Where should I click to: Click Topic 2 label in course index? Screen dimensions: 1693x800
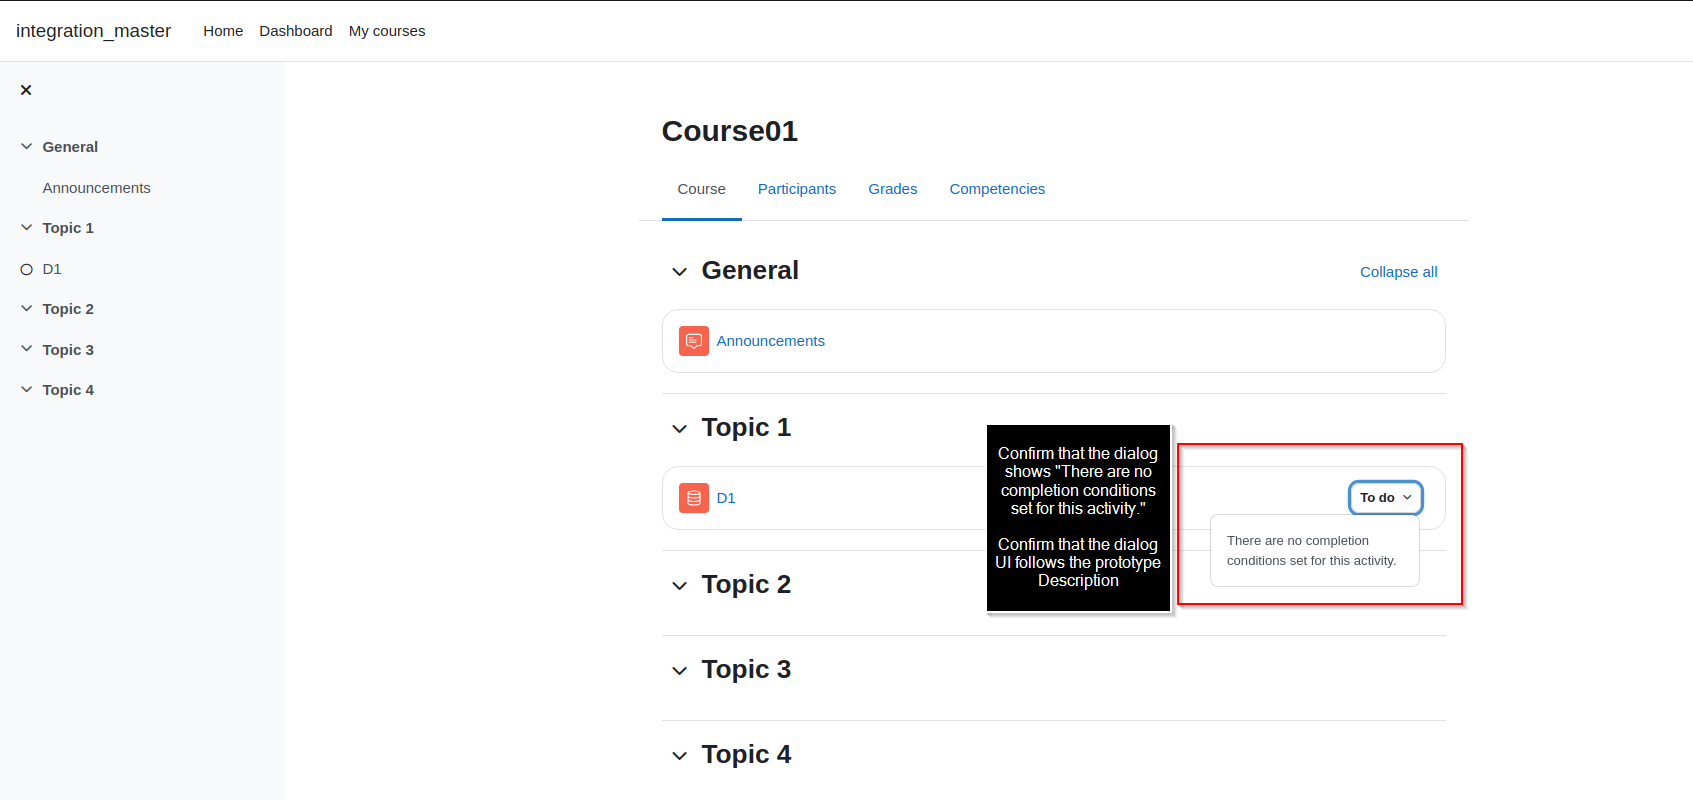click(x=68, y=309)
